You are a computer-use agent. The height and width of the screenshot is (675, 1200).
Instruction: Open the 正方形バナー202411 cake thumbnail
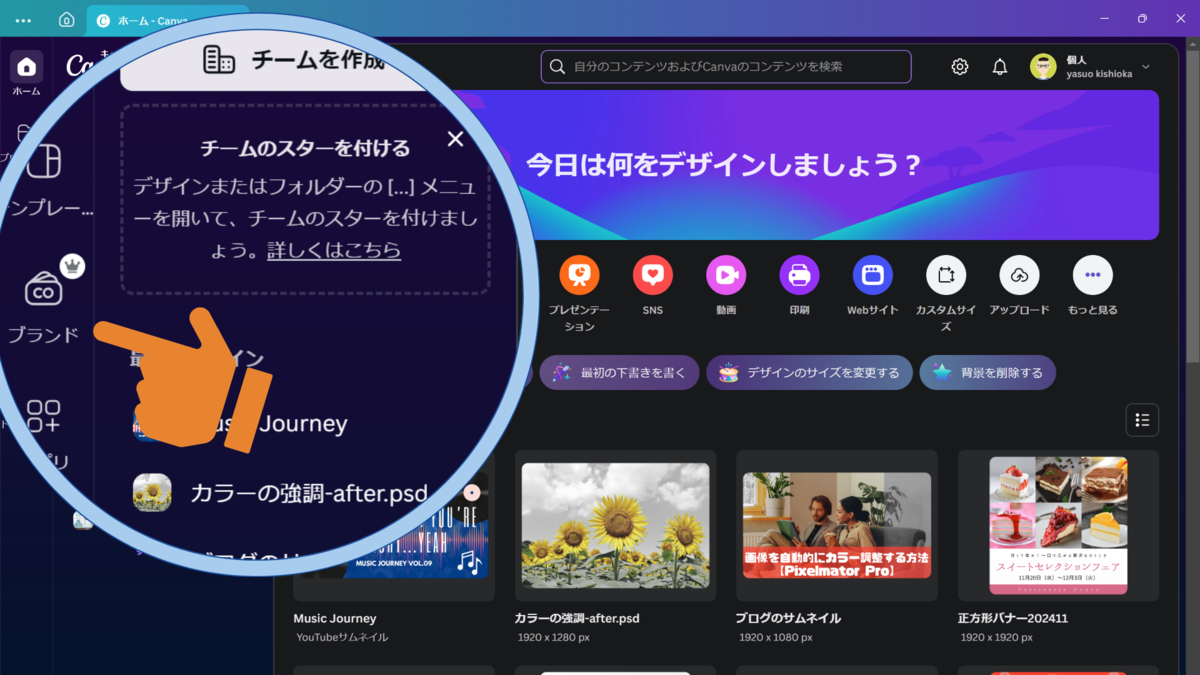pyautogui.click(x=1059, y=525)
